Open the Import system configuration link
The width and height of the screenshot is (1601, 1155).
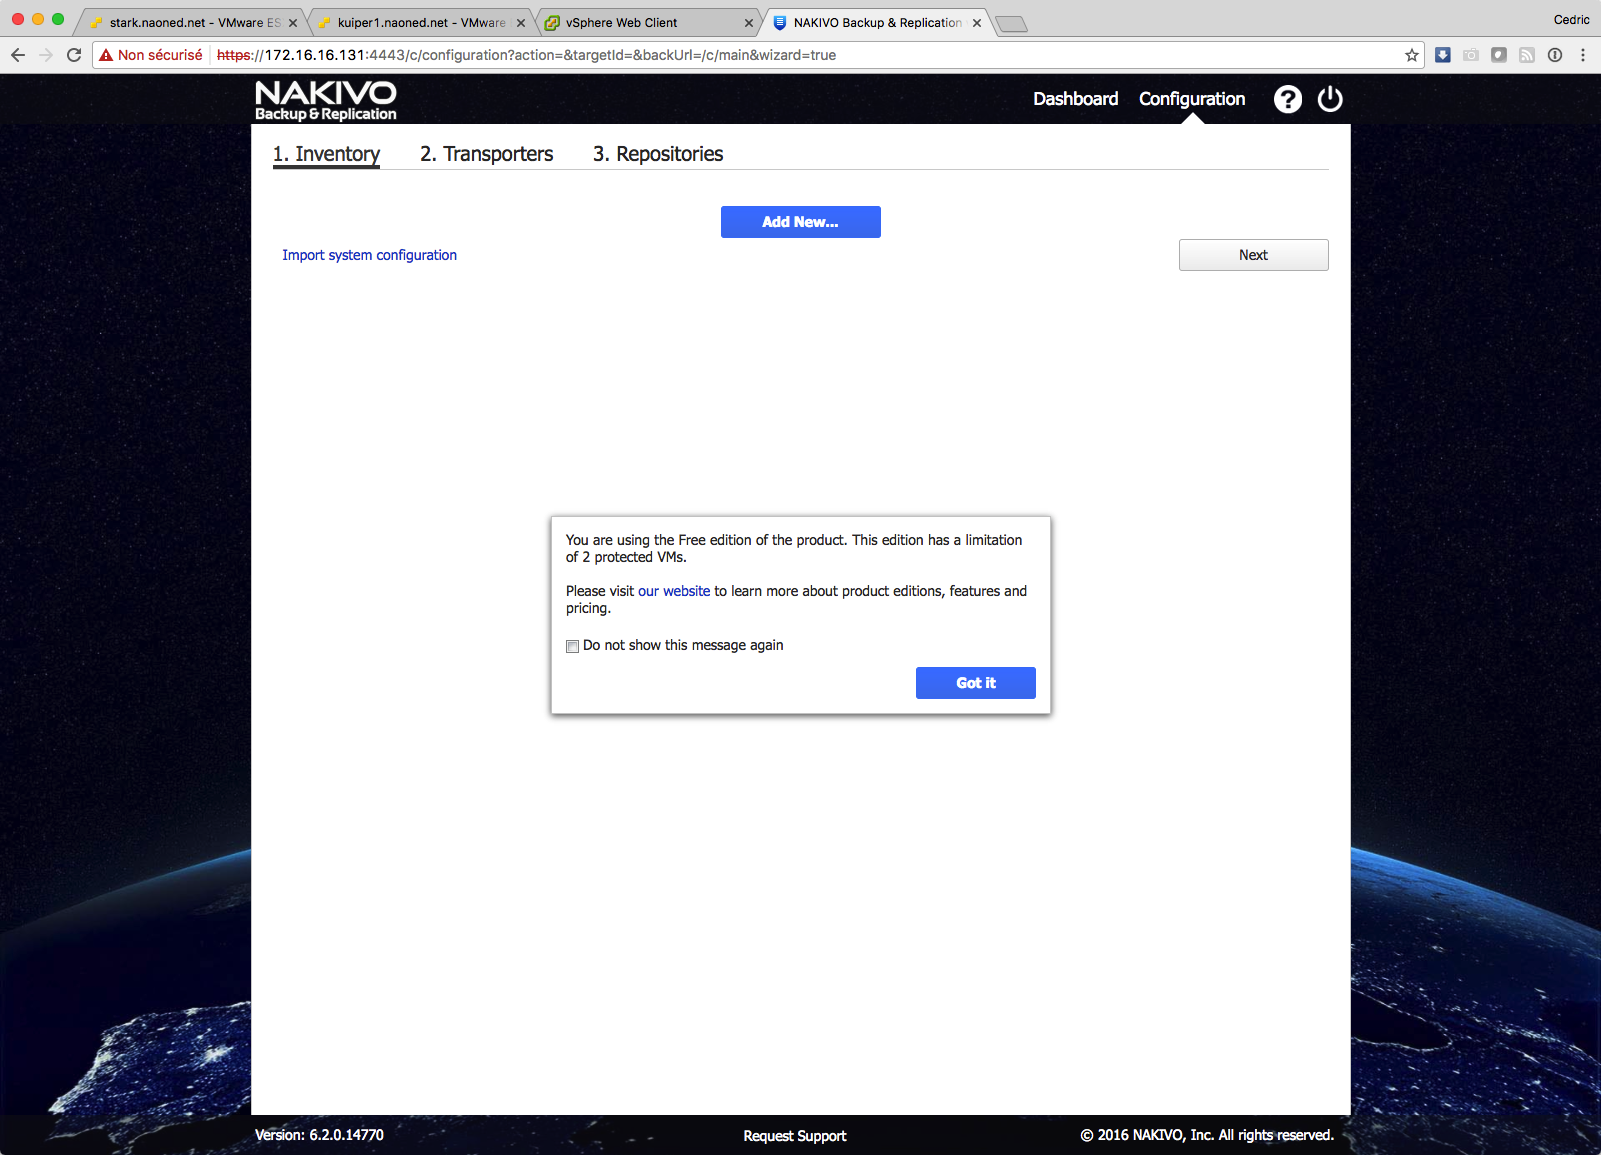click(x=369, y=255)
